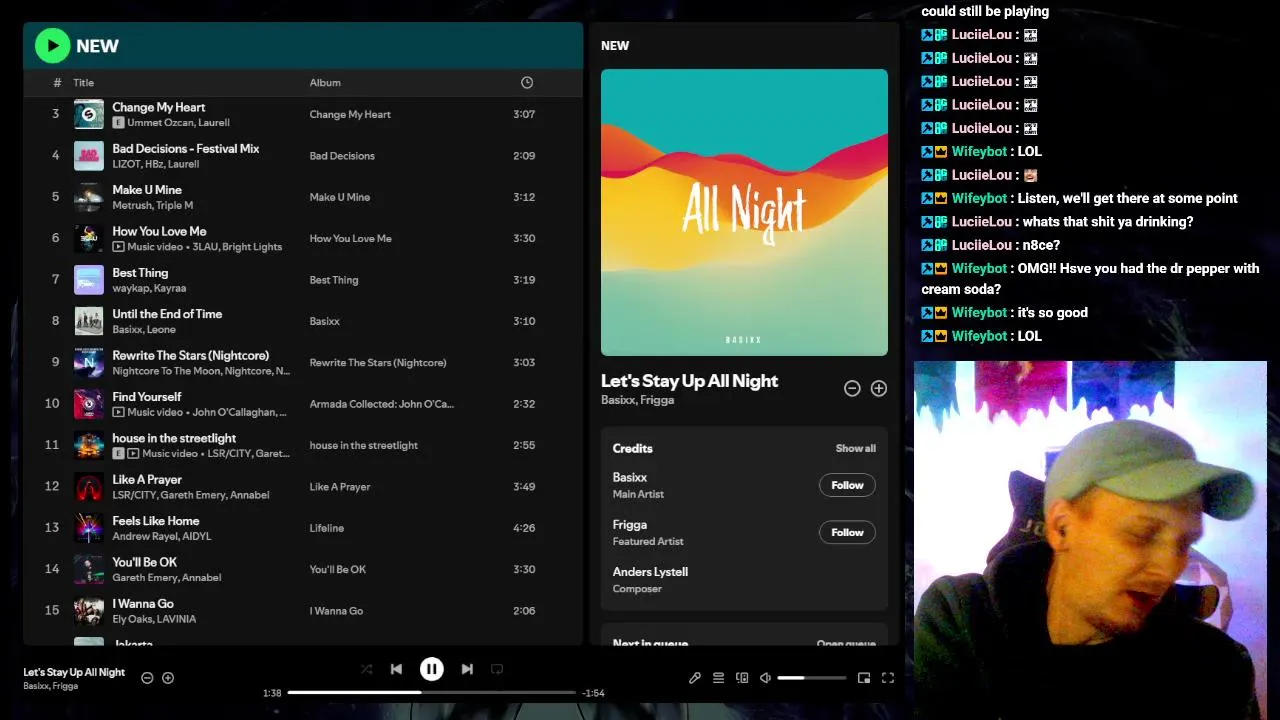Adjust the volume slider
This screenshot has width=1280, height=720.
click(x=812, y=678)
